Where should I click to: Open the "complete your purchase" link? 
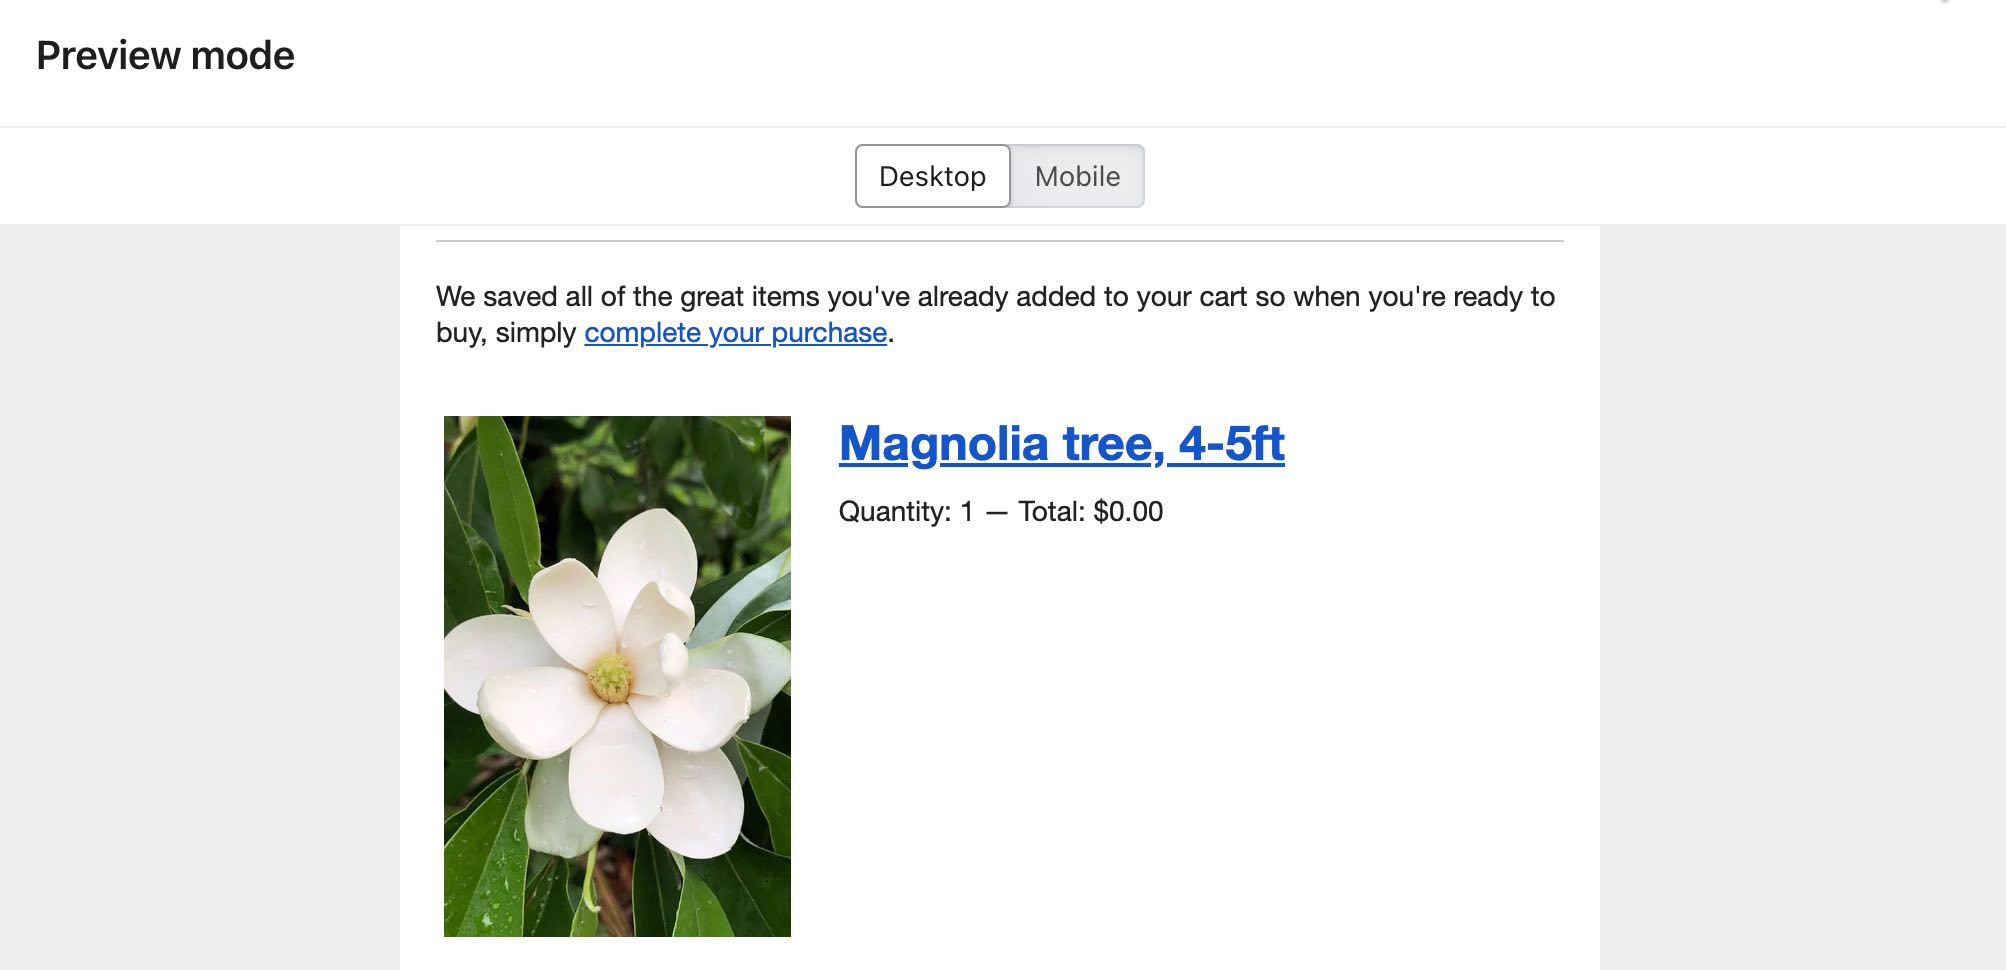[x=735, y=333]
